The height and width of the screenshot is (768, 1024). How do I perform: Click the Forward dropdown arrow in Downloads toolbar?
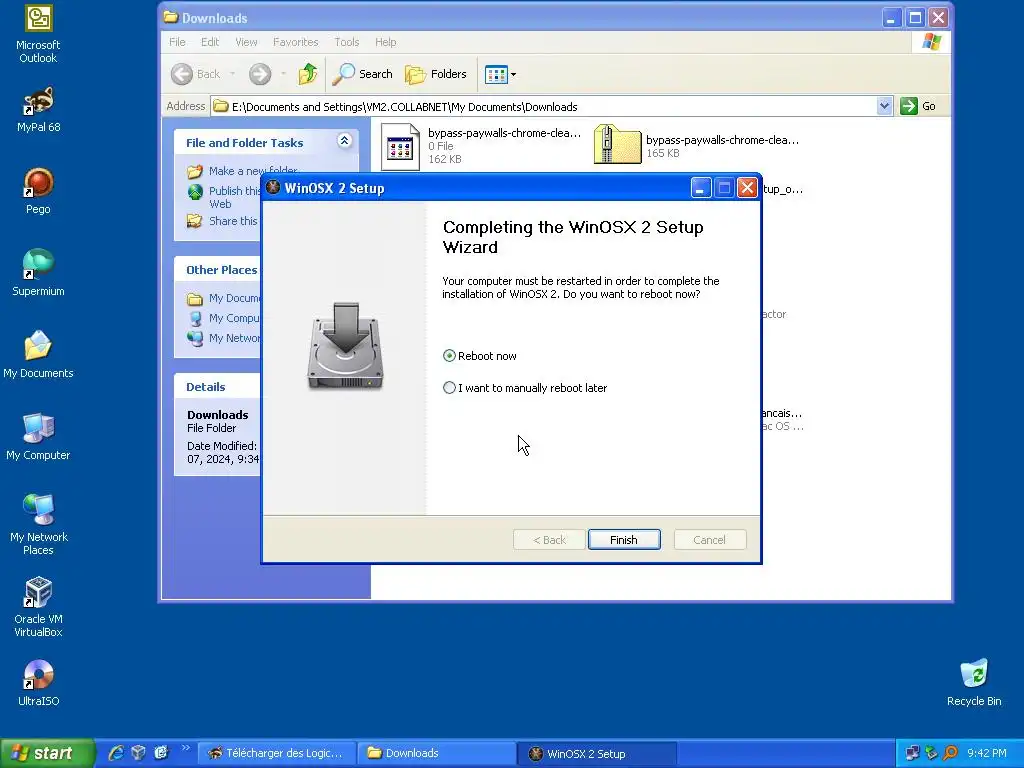pyautogui.click(x=283, y=74)
